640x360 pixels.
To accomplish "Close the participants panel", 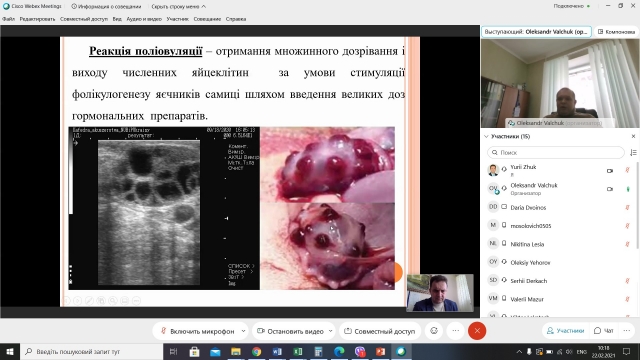I will 633,136.
